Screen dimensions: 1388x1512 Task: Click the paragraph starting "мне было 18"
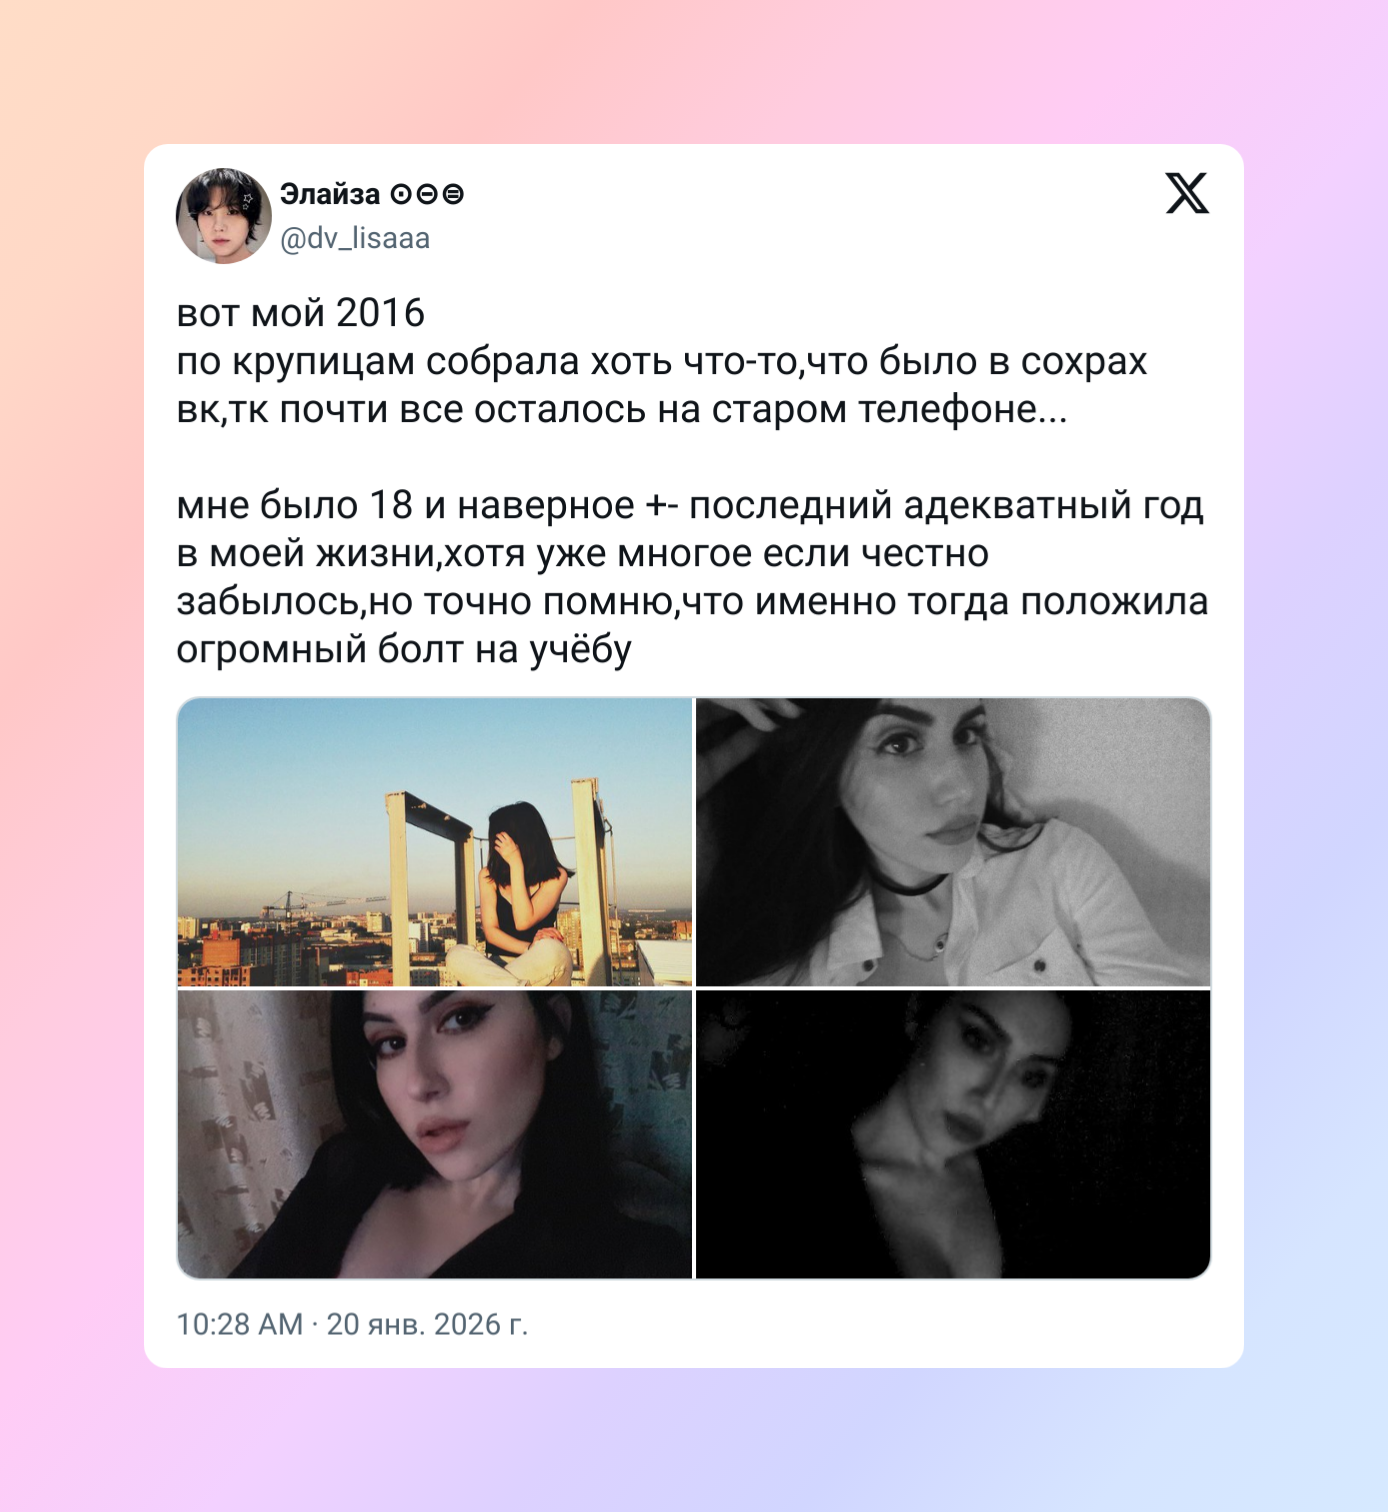692,577
